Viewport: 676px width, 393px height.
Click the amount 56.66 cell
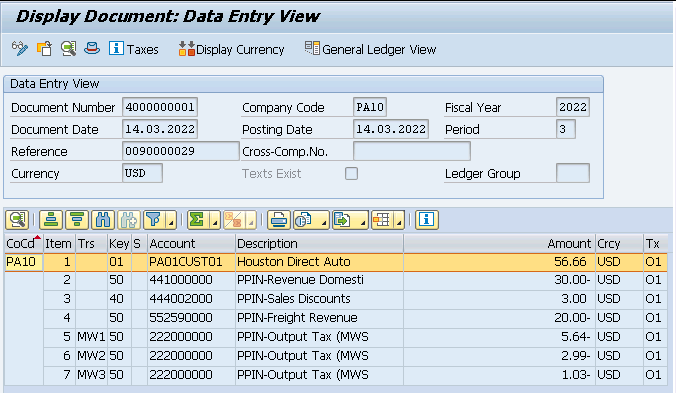click(499, 262)
